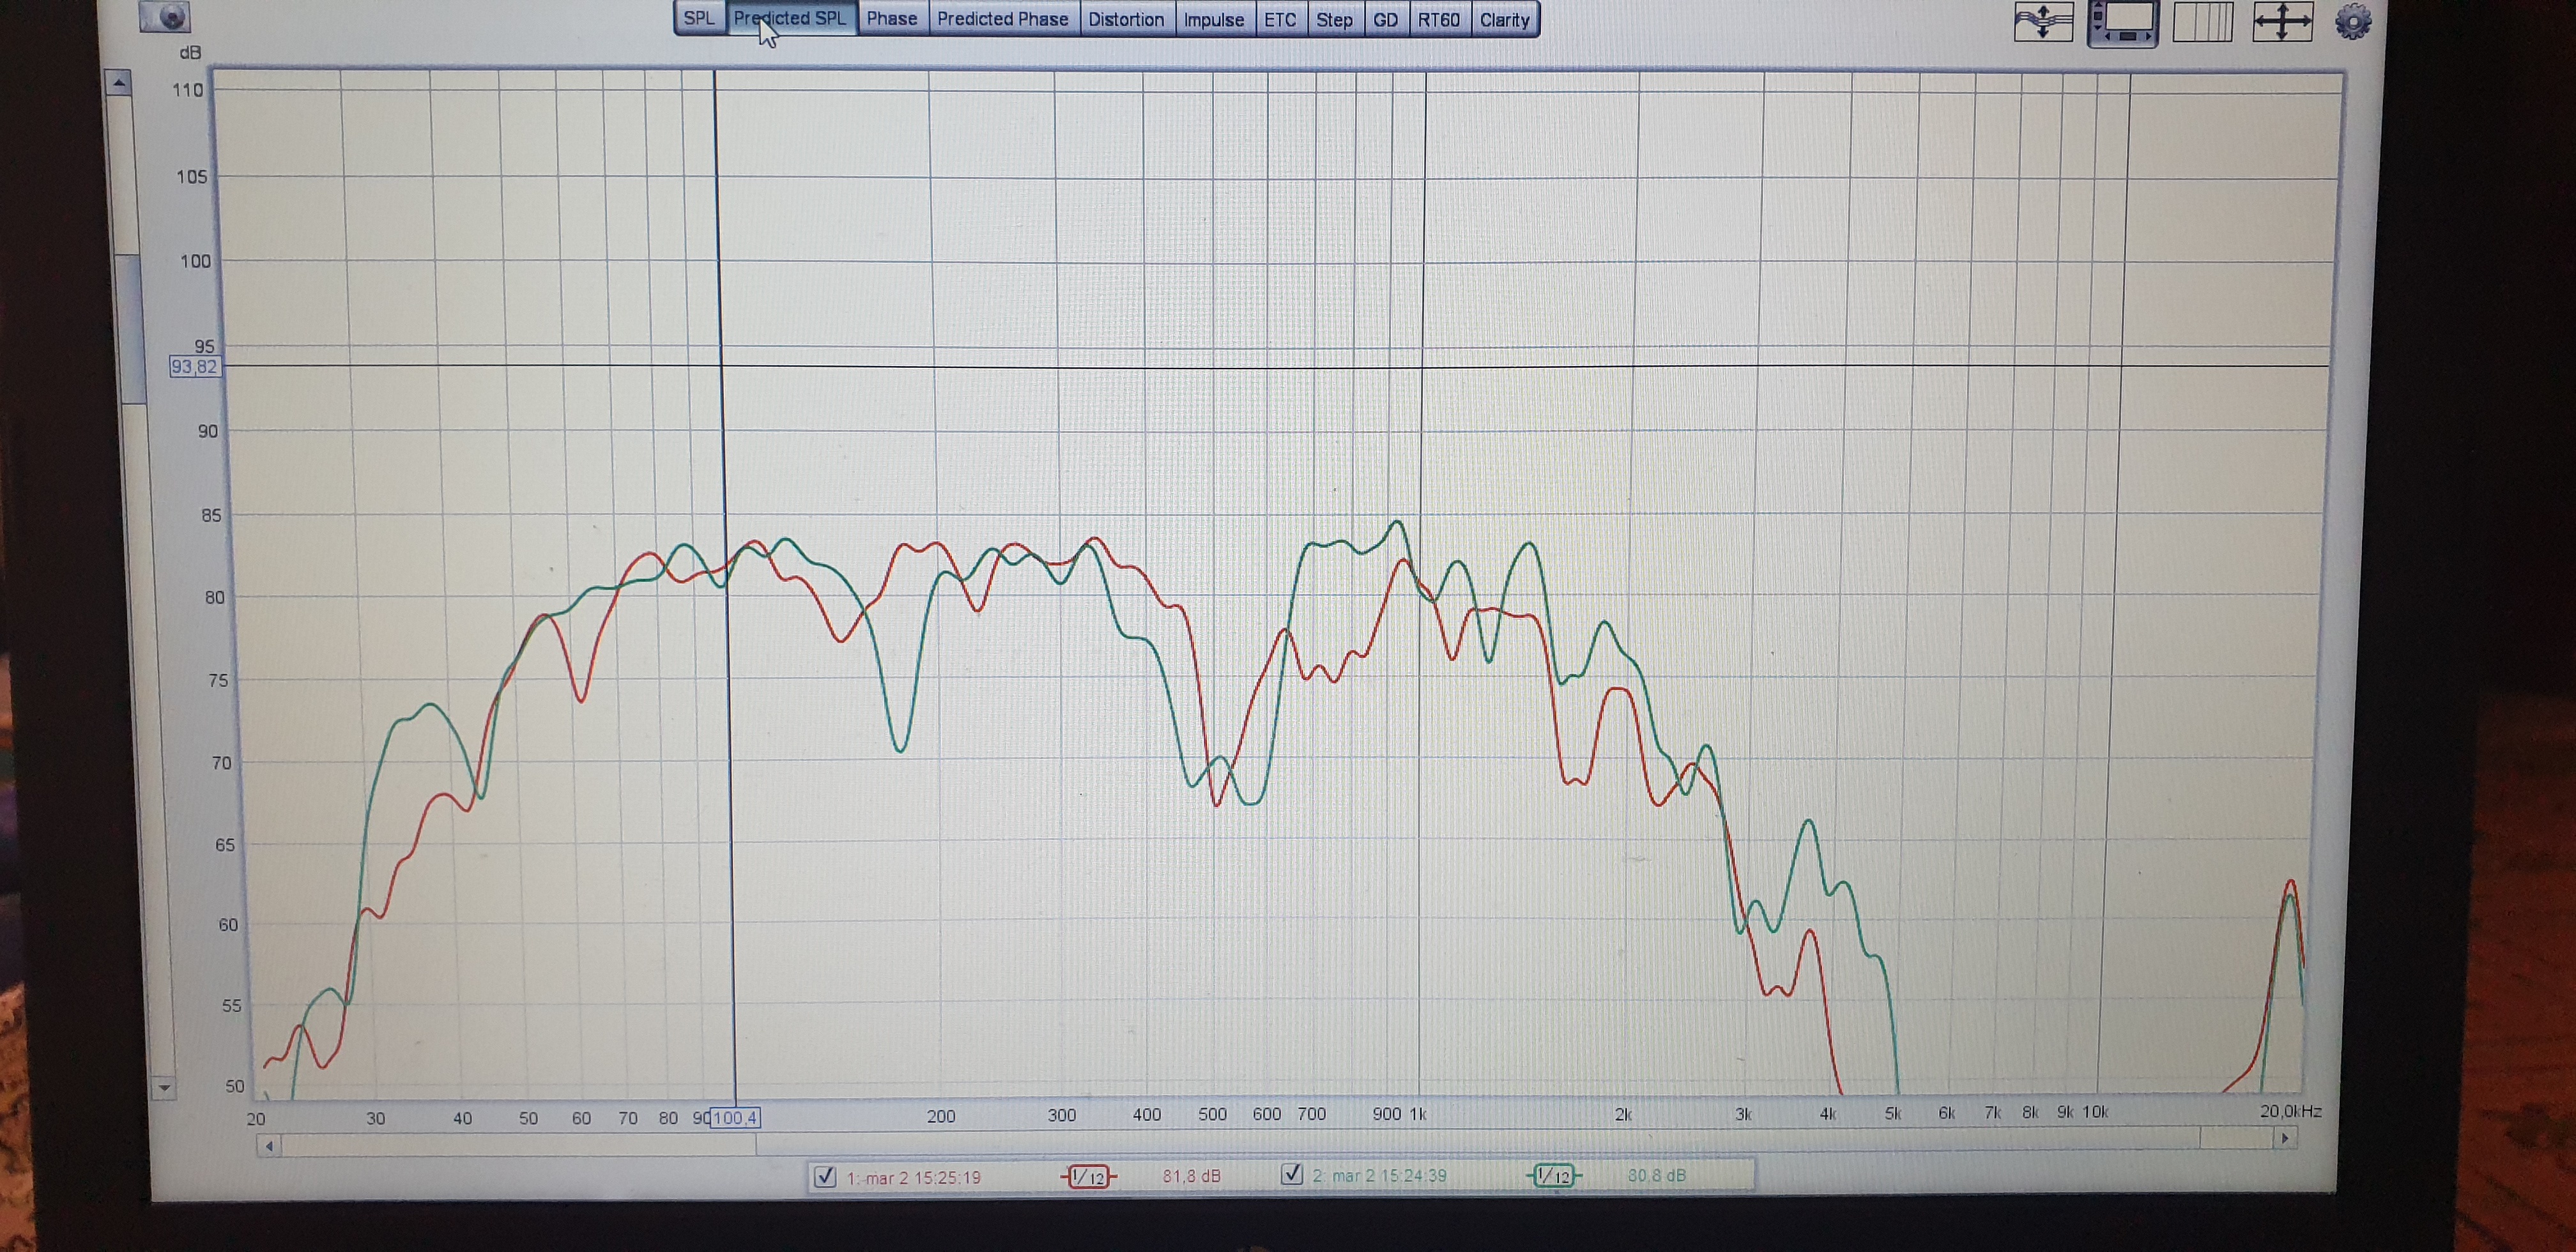The image size is (2576, 1252).
Task: Open the Phase tab
Action: click(892, 19)
